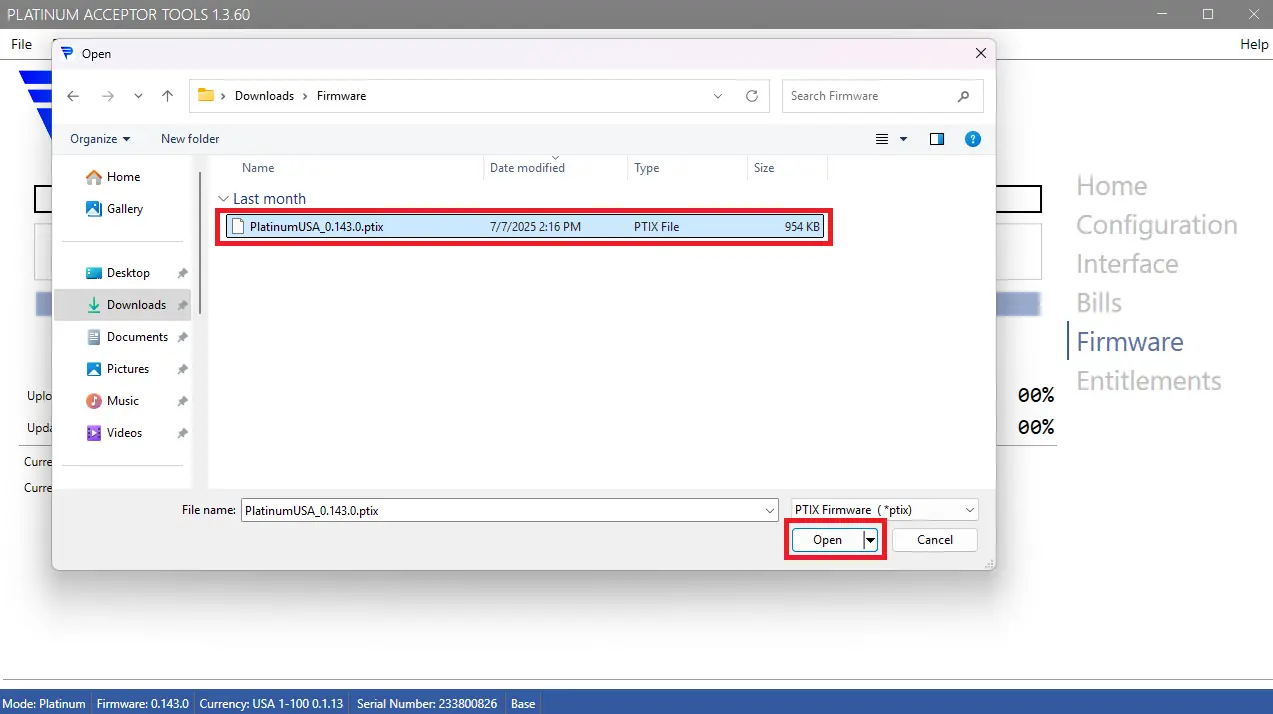Open the Organize dropdown menu

coord(100,139)
